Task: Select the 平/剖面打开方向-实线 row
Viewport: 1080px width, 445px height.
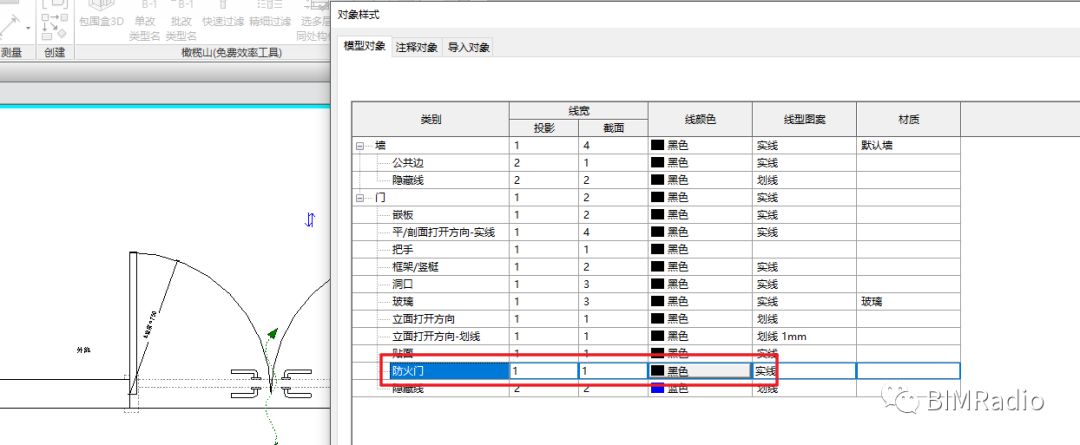Action: [x=443, y=232]
